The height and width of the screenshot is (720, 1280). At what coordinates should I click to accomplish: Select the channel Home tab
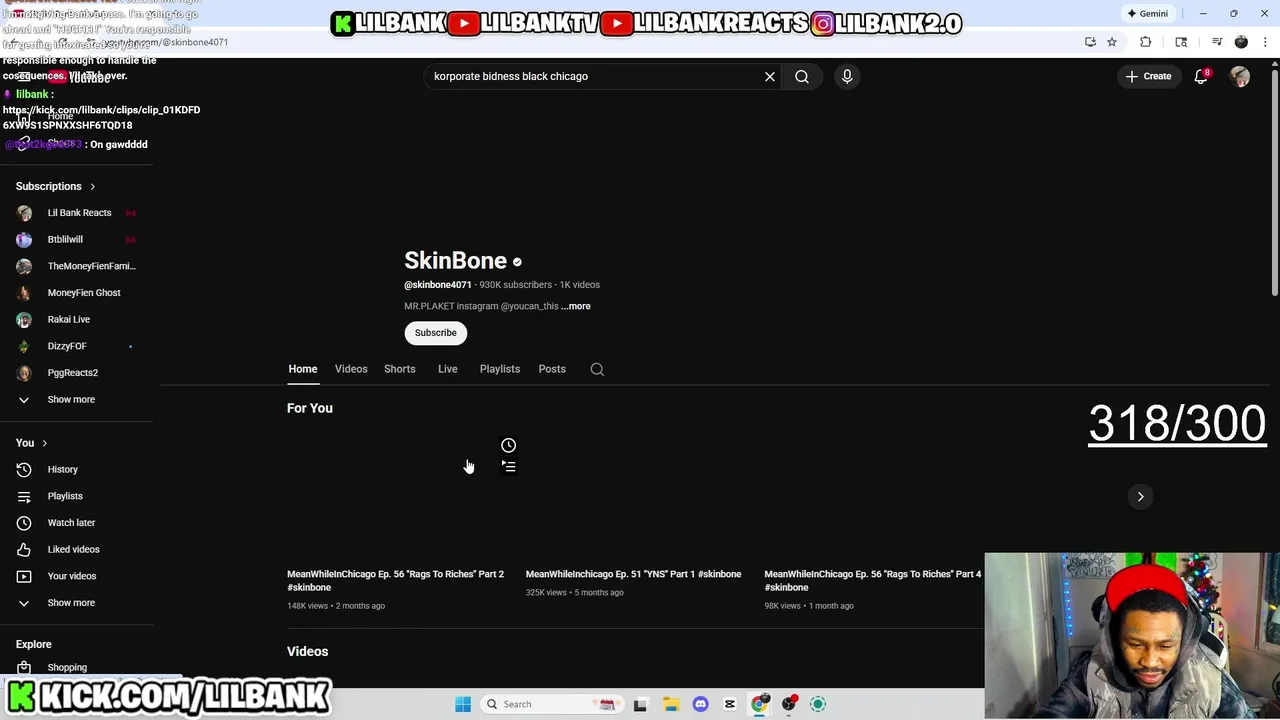pyautogui.click(x=303, y=369)
